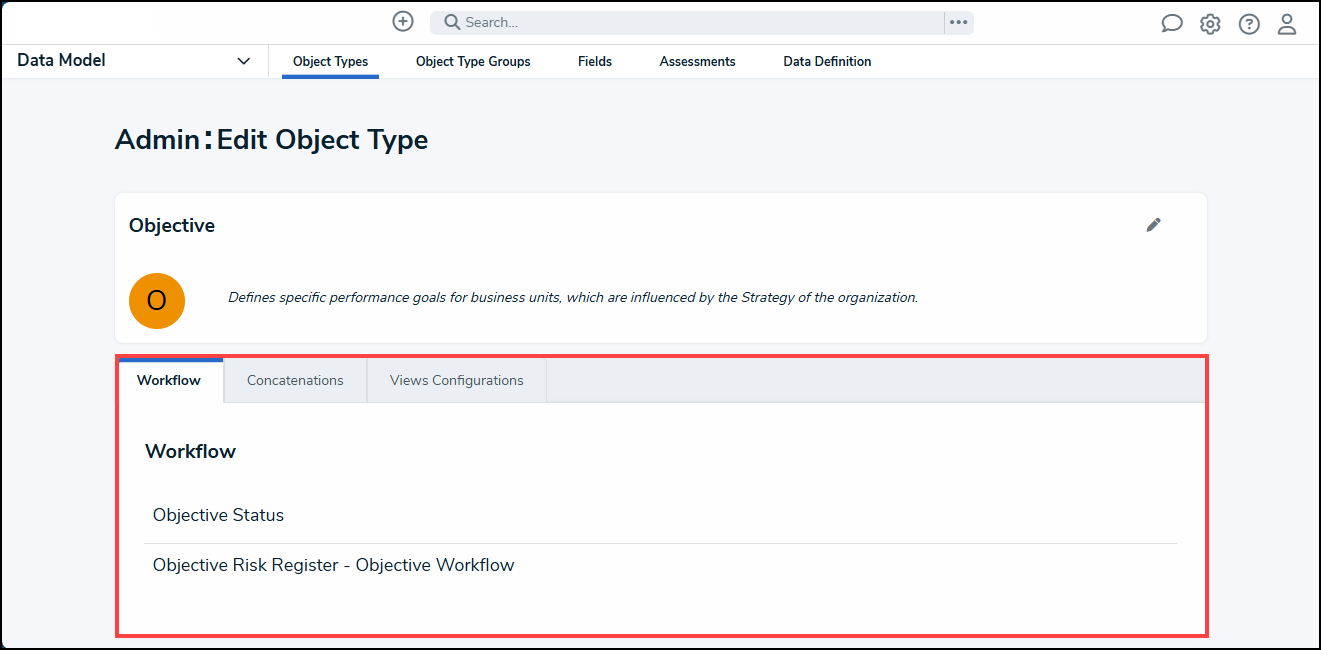Select the Fields tab
The width and height of the screenshot is (1321, 650).
click(594, 61)
